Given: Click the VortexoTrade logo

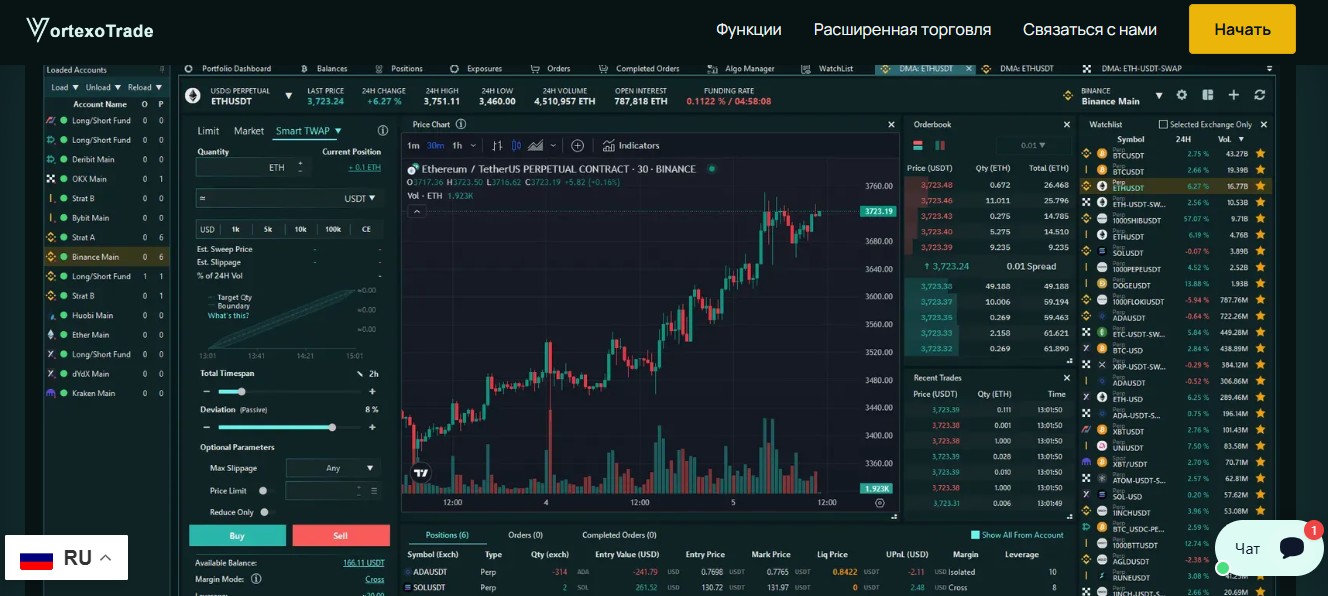Looking at the screenshot, I should pos(89,30).
